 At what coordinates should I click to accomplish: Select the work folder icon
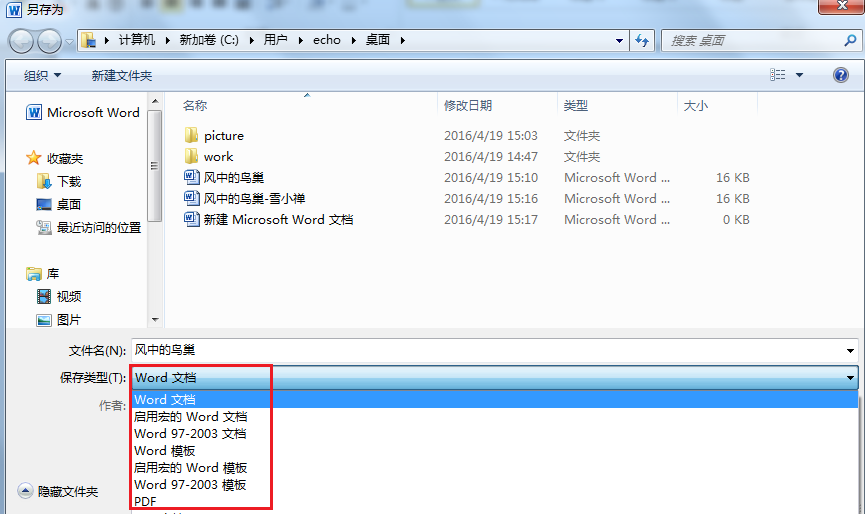pos(191,156)
